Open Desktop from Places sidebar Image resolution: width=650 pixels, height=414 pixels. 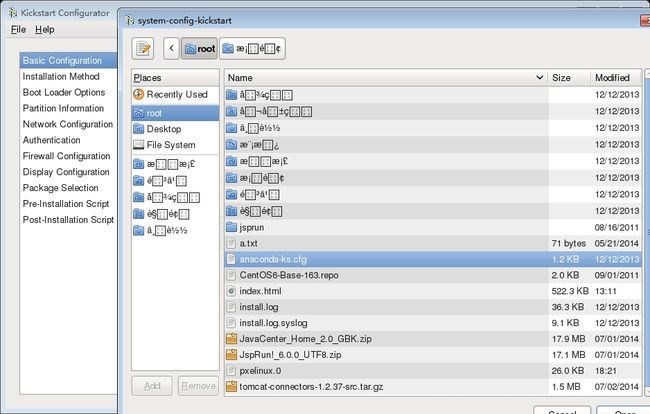point(175,129)
